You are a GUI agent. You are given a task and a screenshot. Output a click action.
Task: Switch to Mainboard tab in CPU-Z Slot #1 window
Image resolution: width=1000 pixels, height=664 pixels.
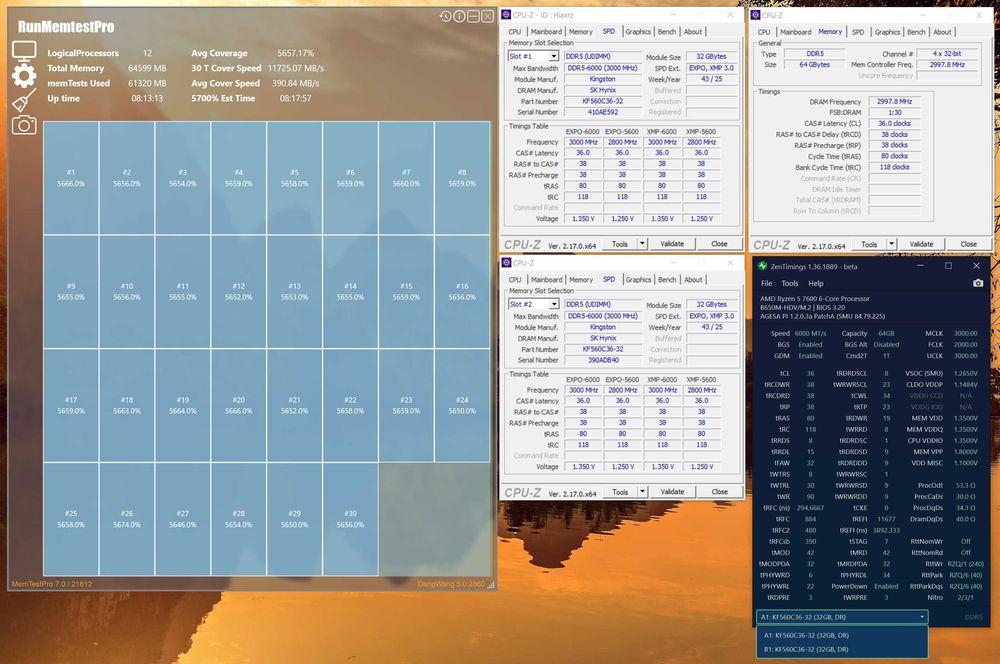pos(546,32)
